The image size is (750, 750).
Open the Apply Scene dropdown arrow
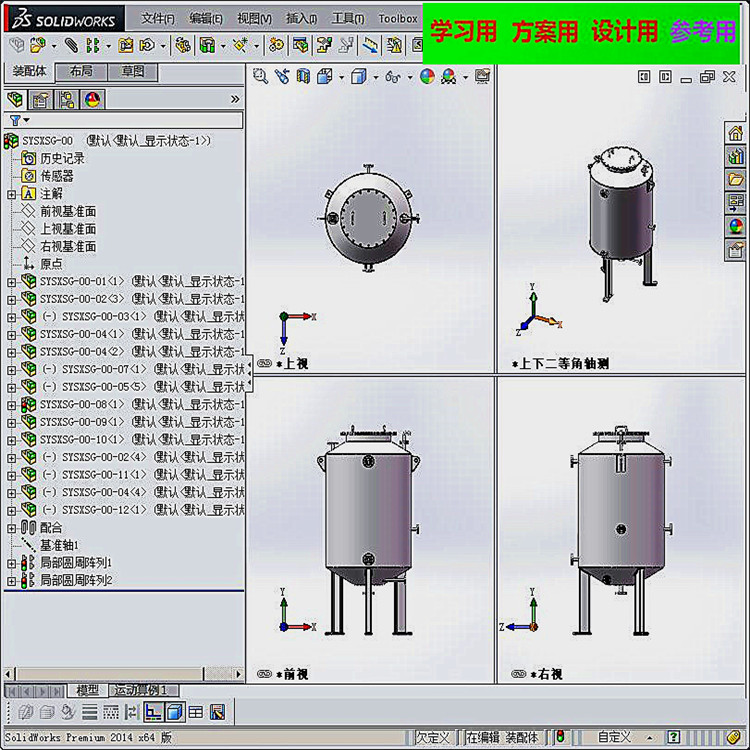(x=465, y=77)
